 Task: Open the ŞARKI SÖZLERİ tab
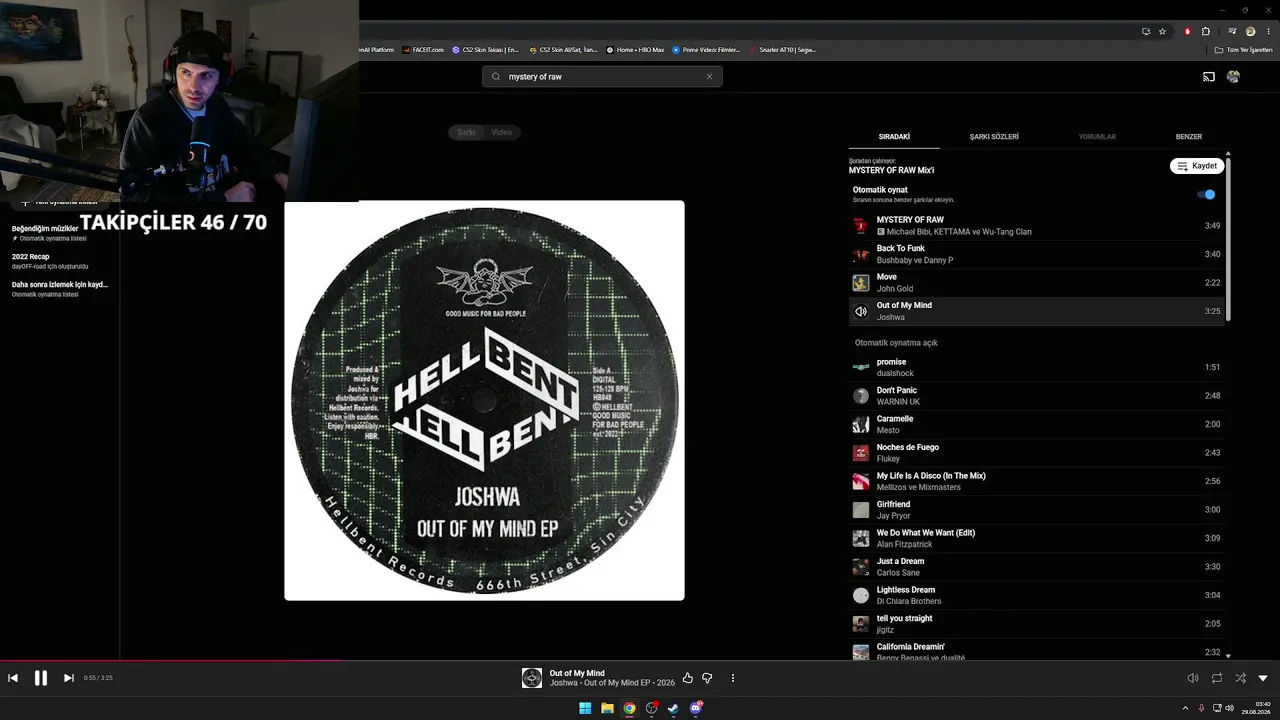pyautogui.click(x=994, y=137)
